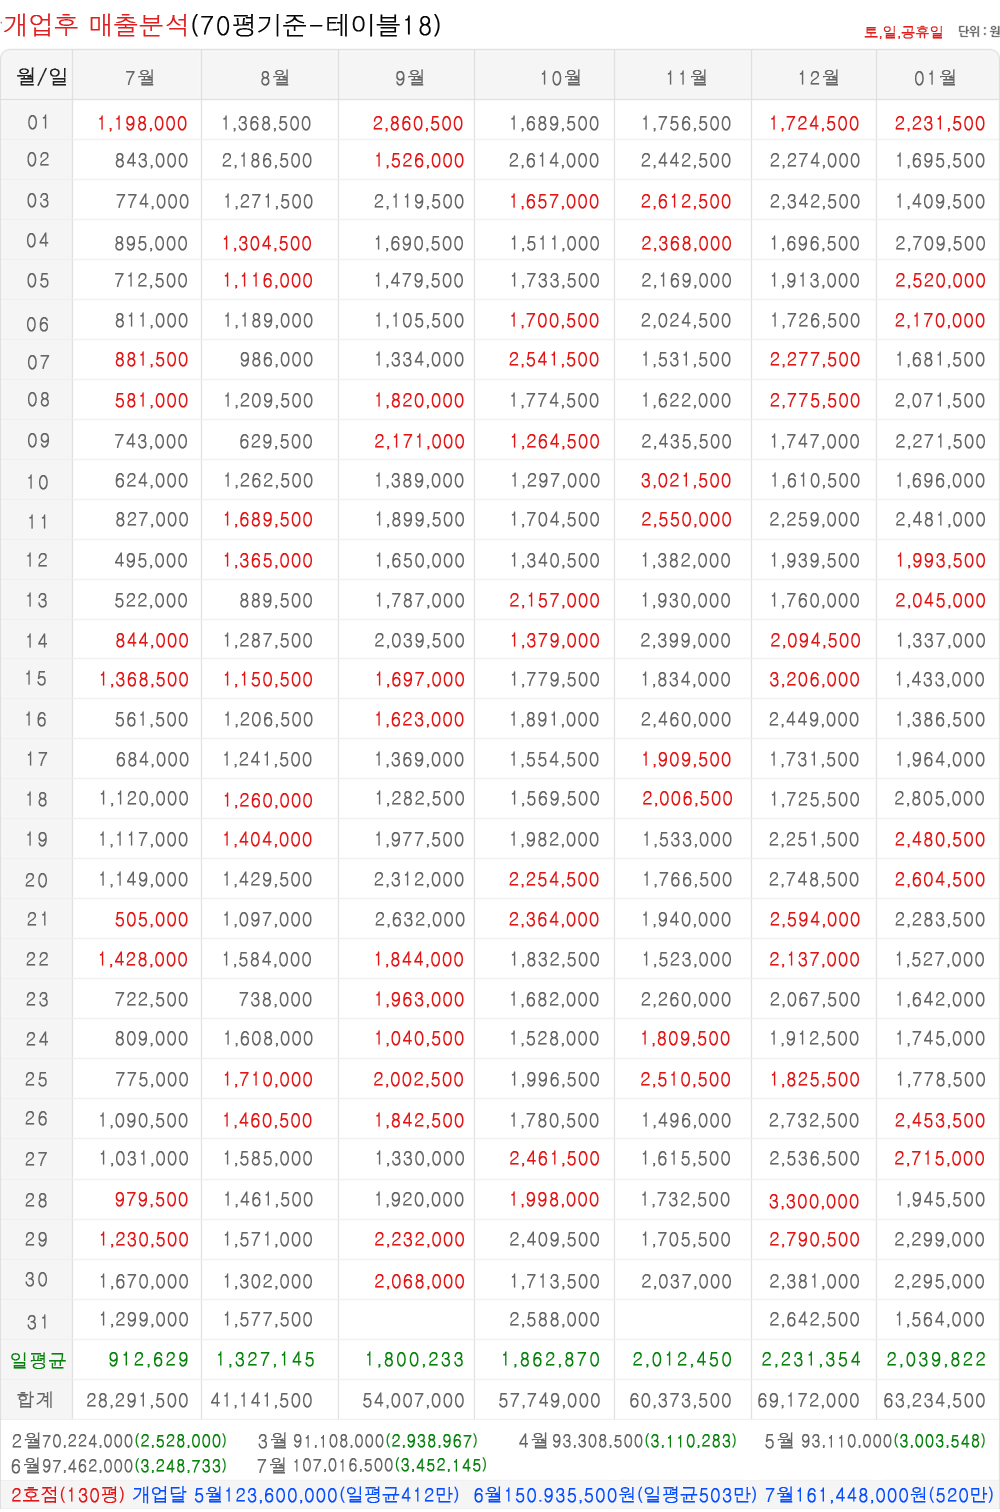Select the cell showing 2,805,000
Viewport: 1000px width, 1512px height.
pyautogui.click(x=940, y=799)
